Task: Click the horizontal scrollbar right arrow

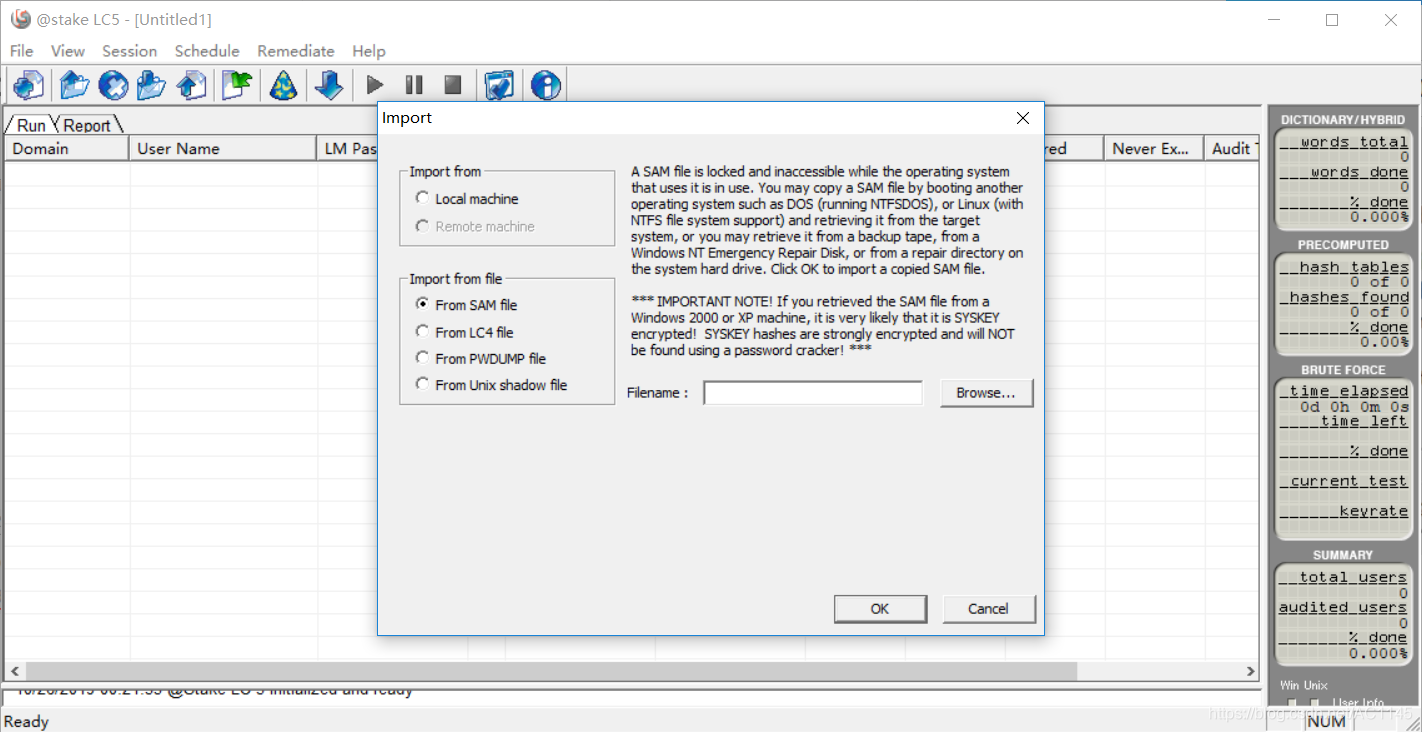Action: coord(1250,671)
